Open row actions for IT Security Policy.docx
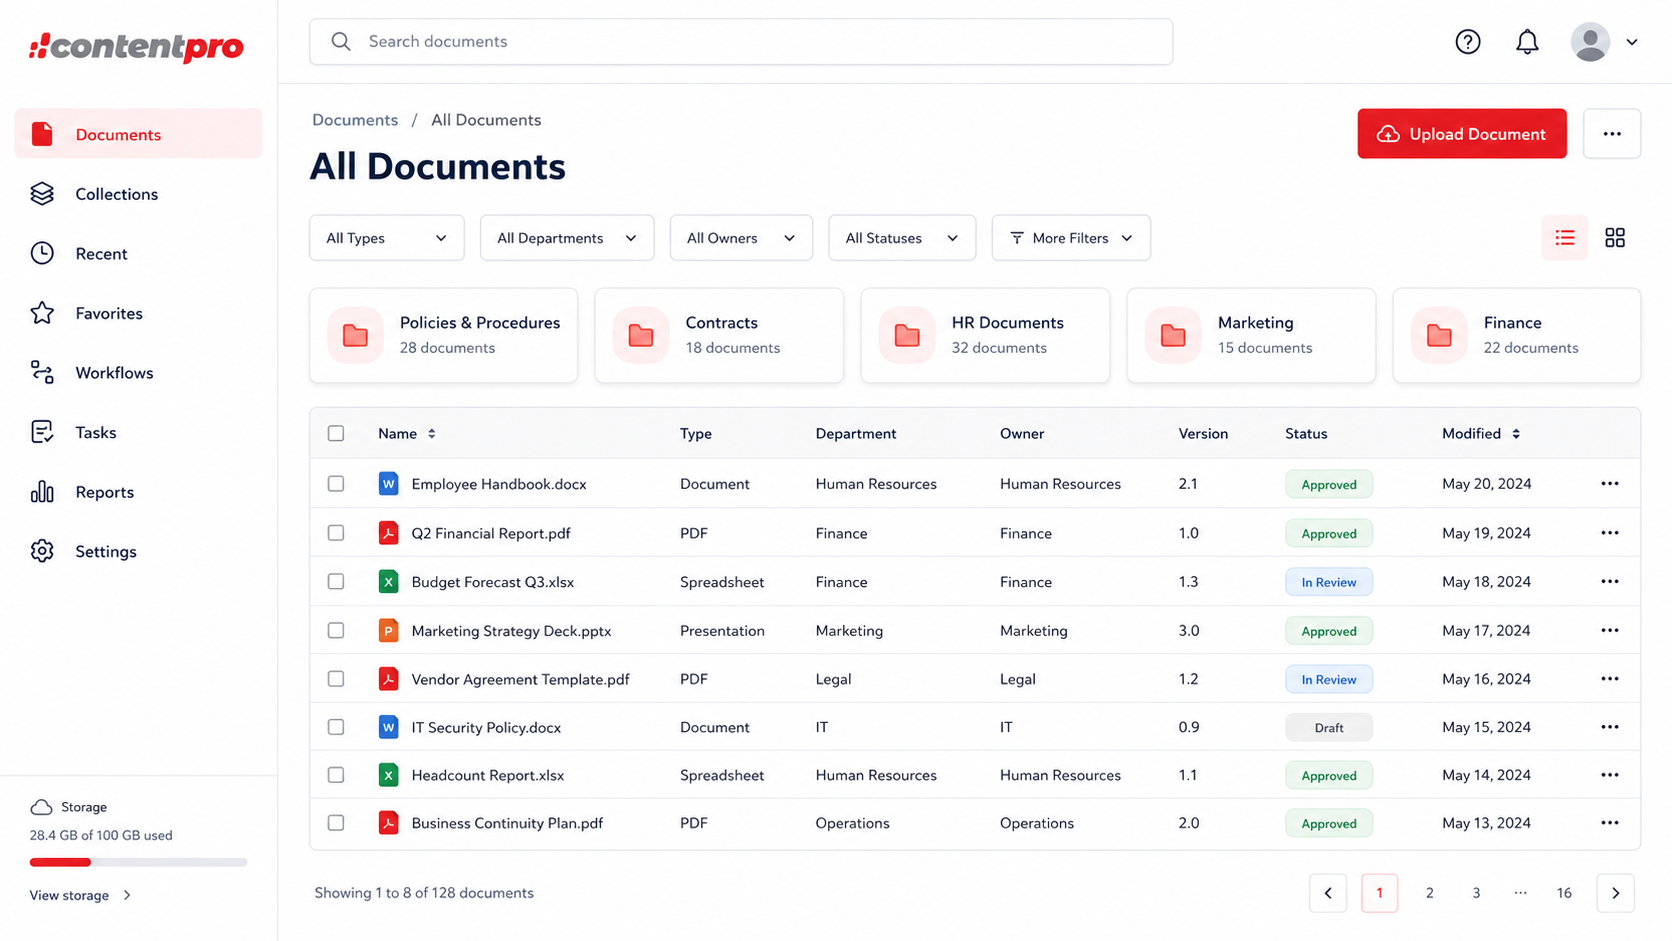 (x=1610, y=727)
